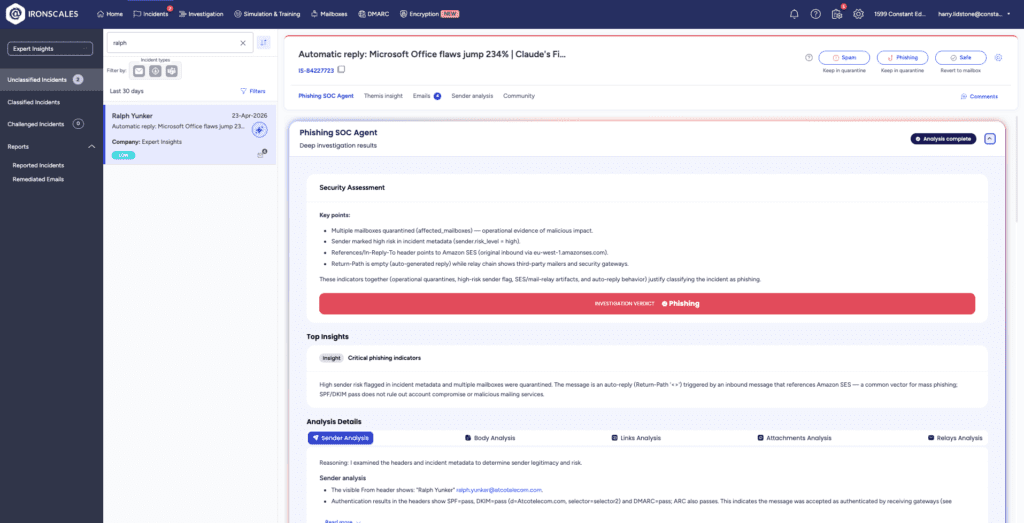The image size is (1024, 523).
Task: Switch to the Community tab
Action: click(519, 96)
